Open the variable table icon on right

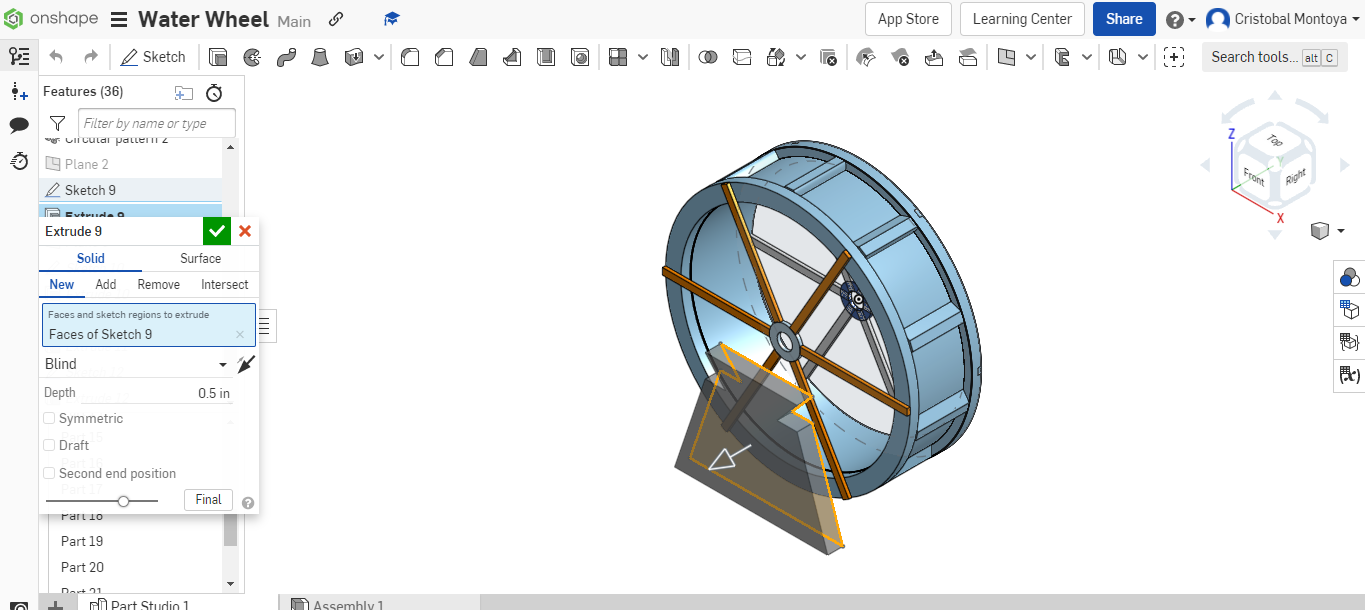pyautogui.click(x=1349, y=375)
